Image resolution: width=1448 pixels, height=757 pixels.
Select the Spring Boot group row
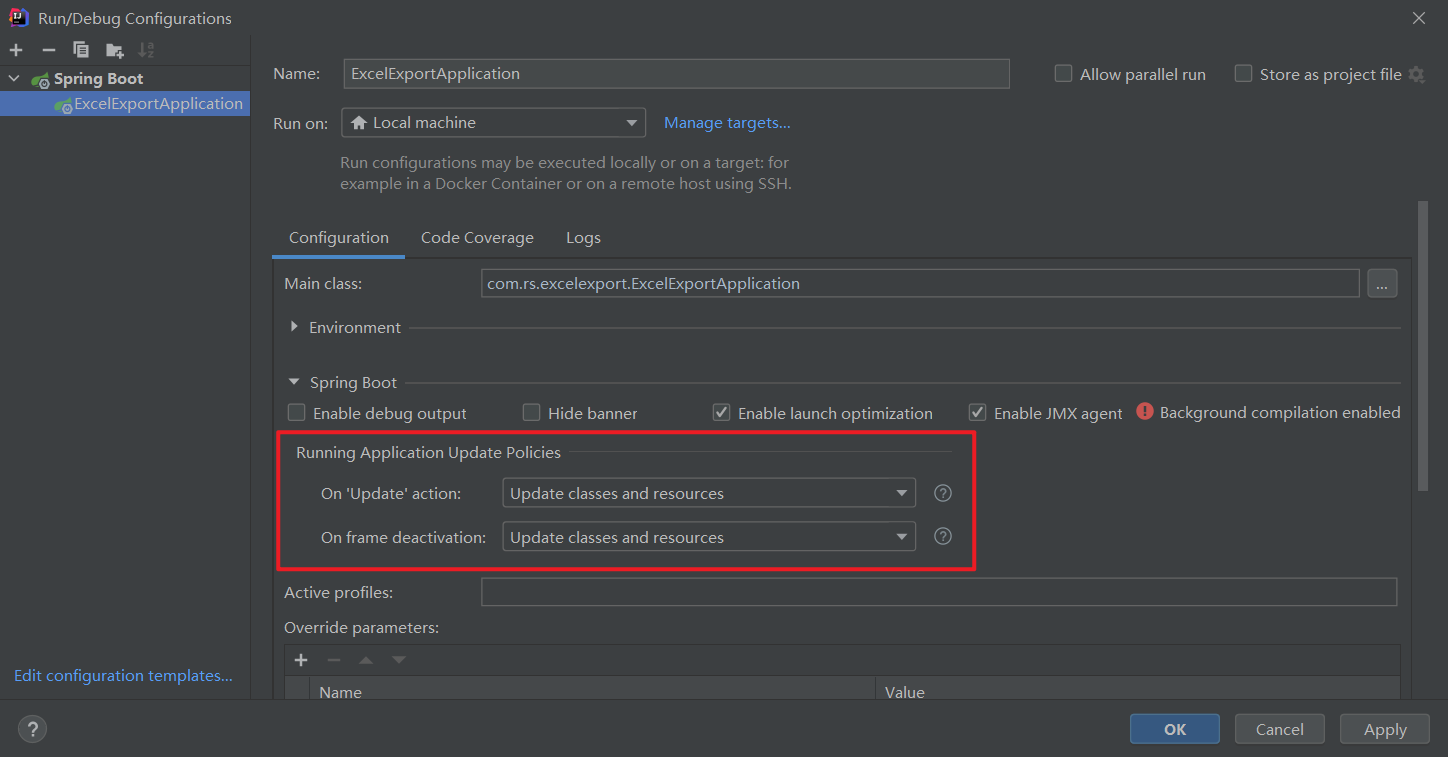tap(125, 79)
